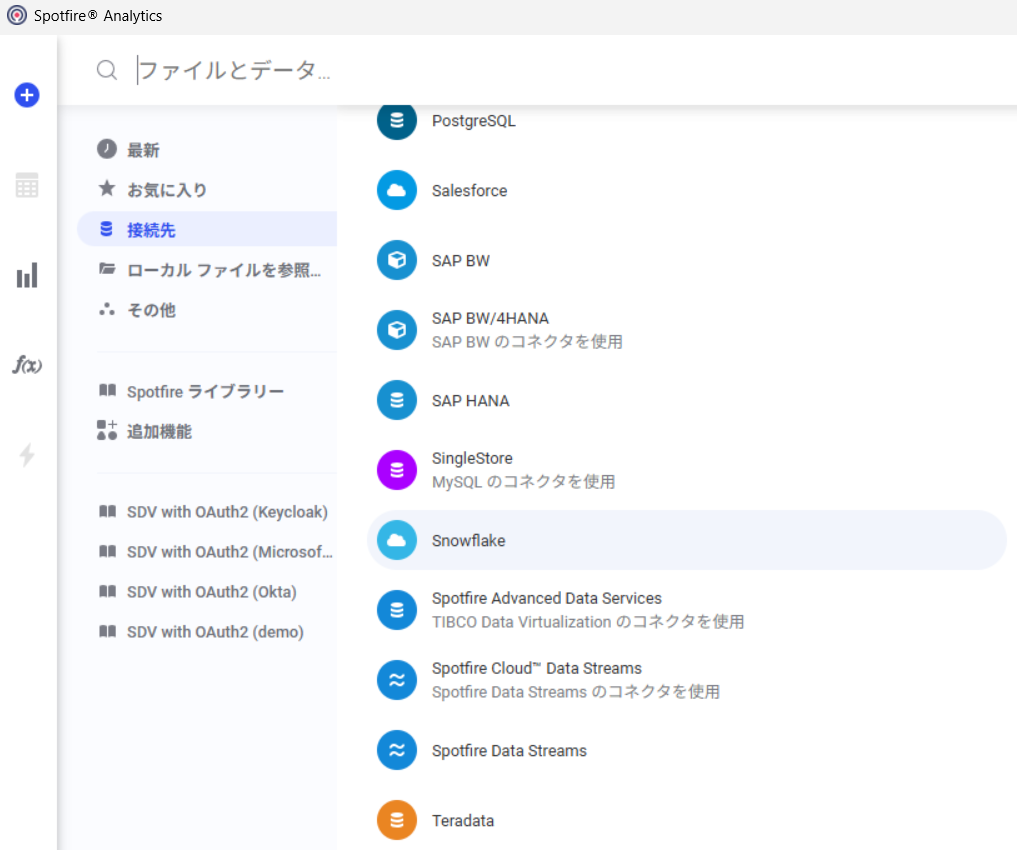Choose the highlighted Snowflake connector
The height and width of the screenshot is (850, 1017).
coord(687,540)
